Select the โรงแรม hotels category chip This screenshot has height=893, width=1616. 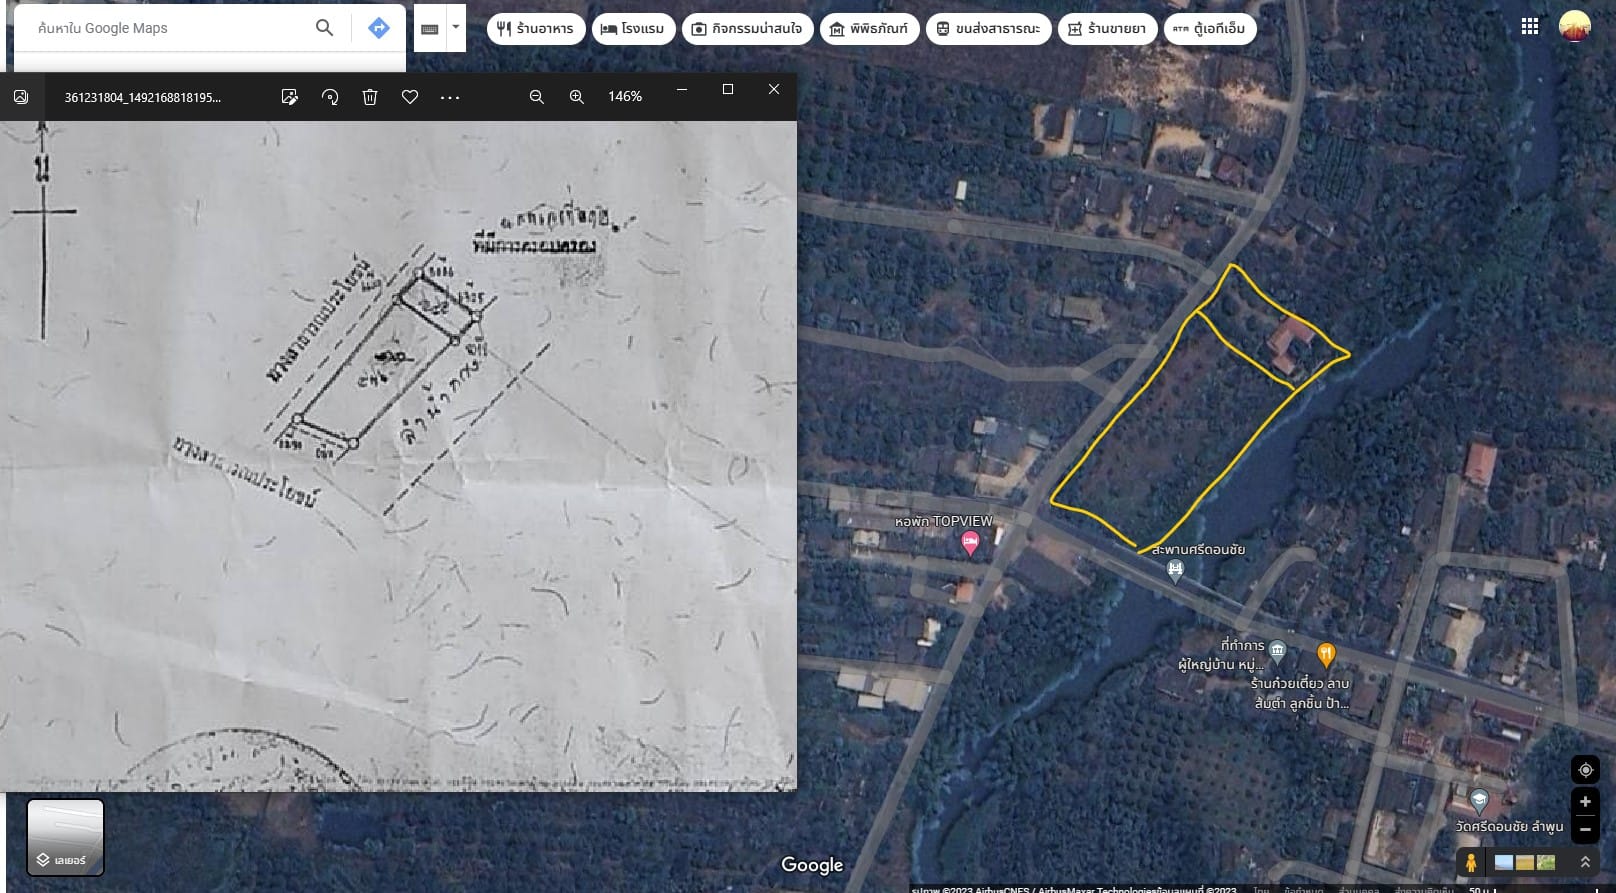pyautogui.click(x=633, y=29)
